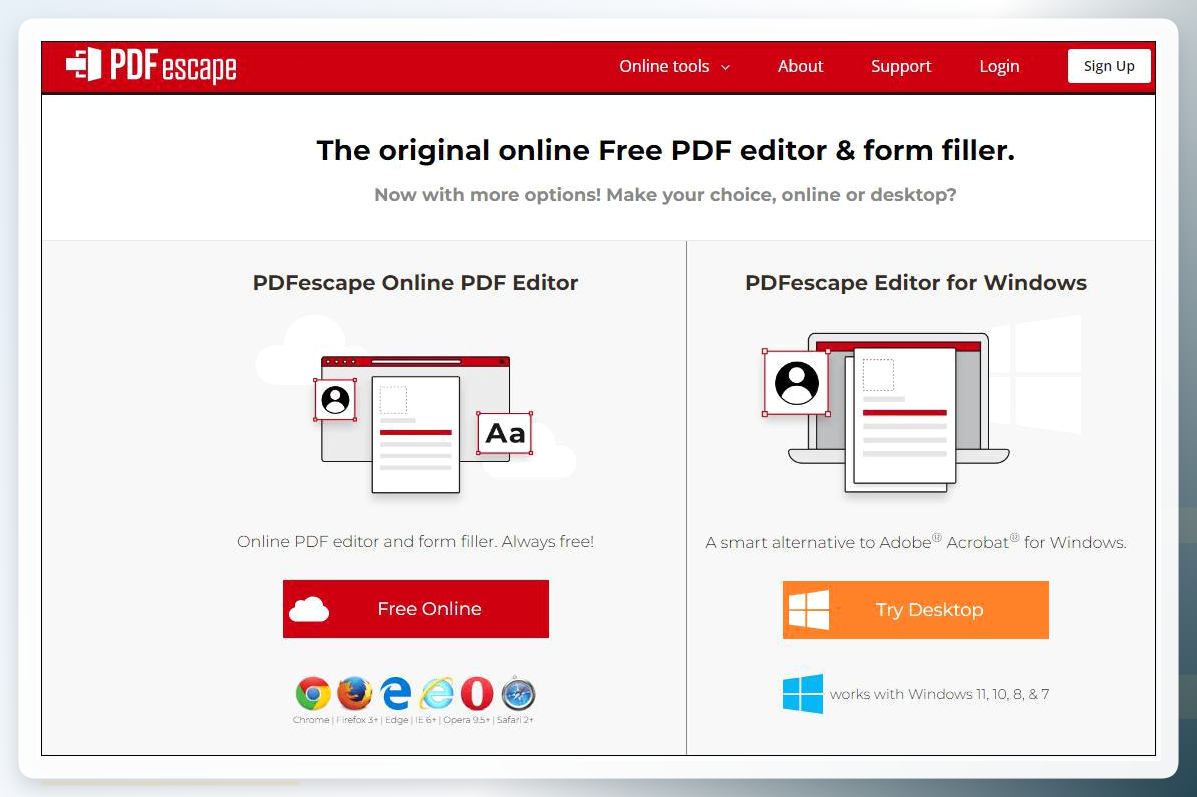Click the 'Now with more options!' subheading
1197x797 pixels.
point(665,195)
